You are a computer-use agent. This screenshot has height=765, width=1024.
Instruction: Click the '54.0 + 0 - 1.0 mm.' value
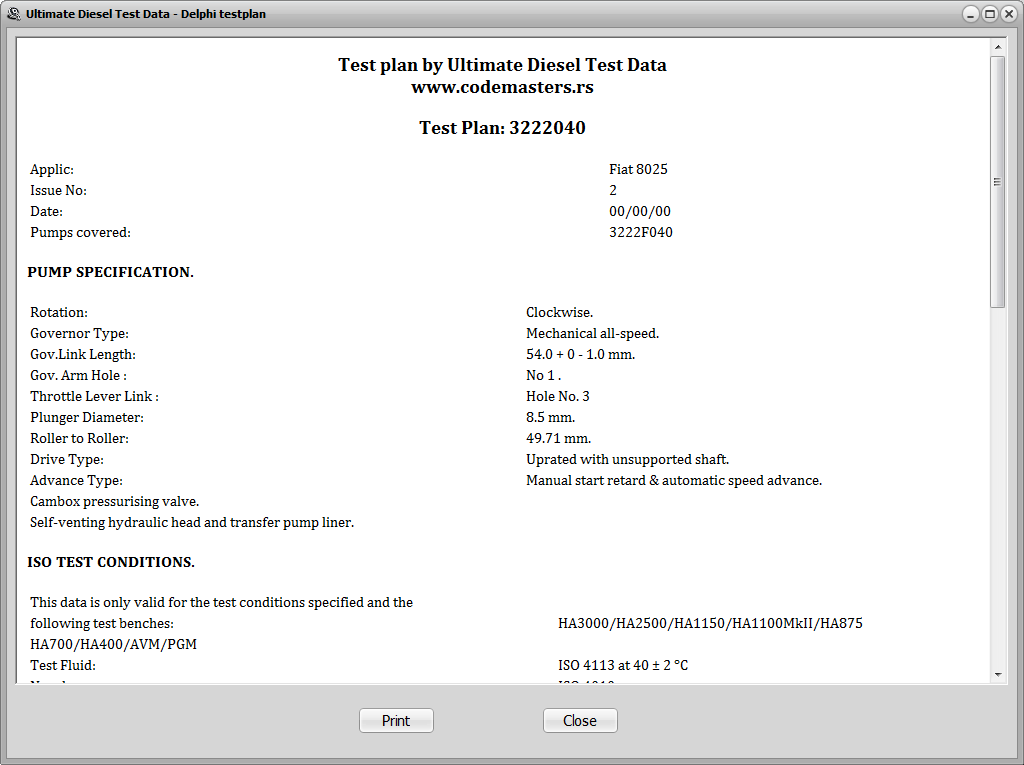point(581,354)
